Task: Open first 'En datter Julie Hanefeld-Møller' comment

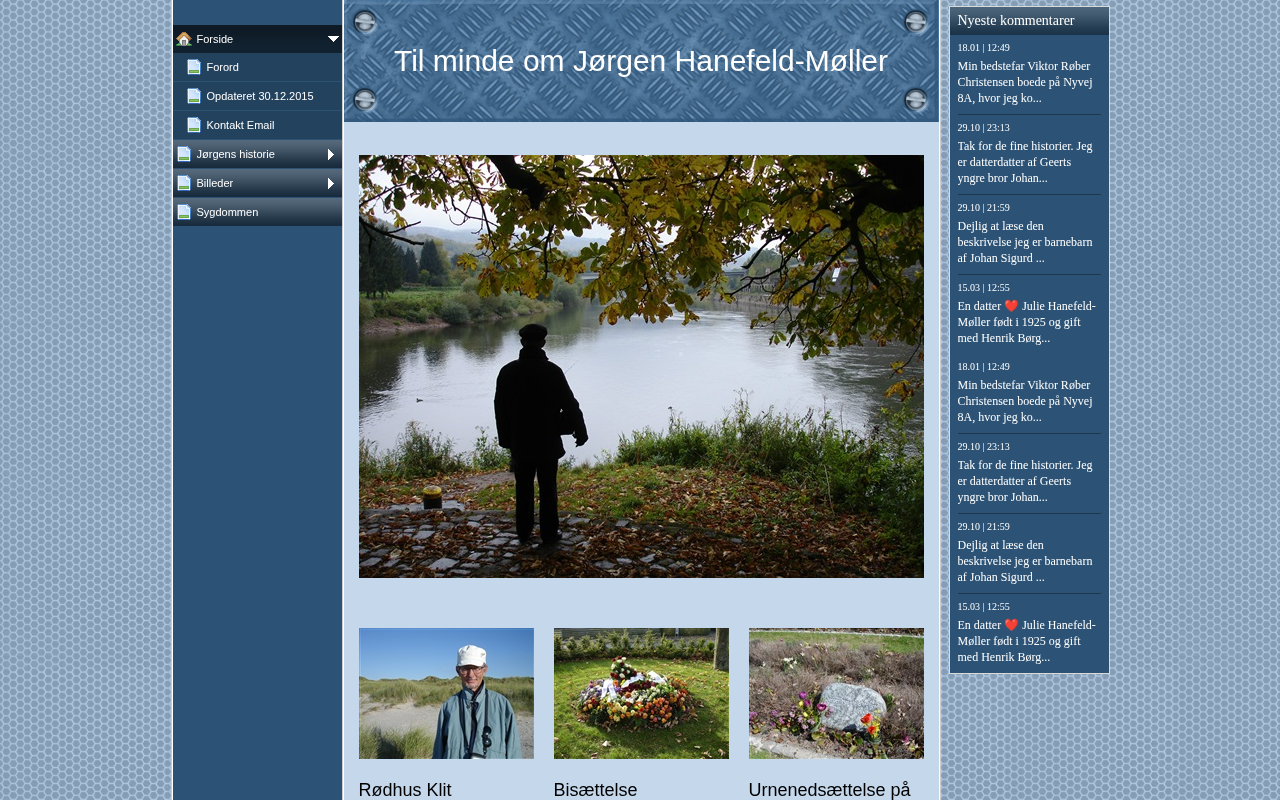Action: coord(1027,322)
